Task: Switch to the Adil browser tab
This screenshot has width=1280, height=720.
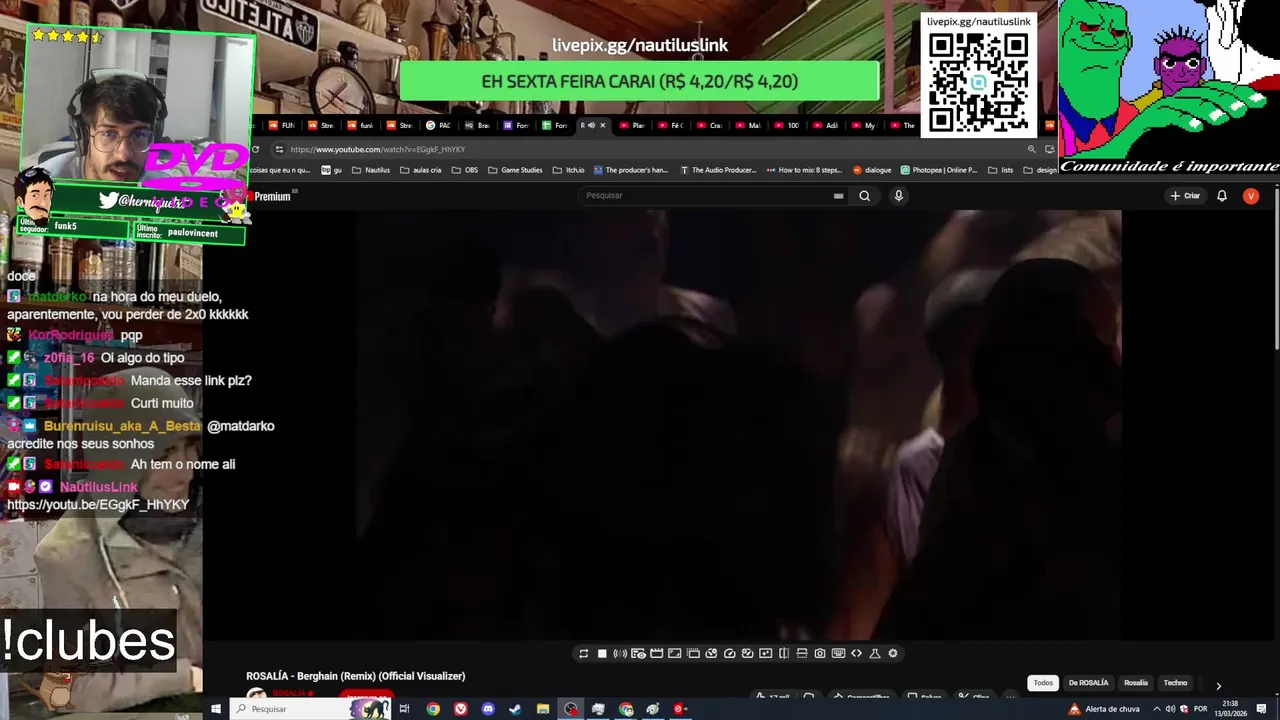Action: pyautogui.click(x=826, y=125)
